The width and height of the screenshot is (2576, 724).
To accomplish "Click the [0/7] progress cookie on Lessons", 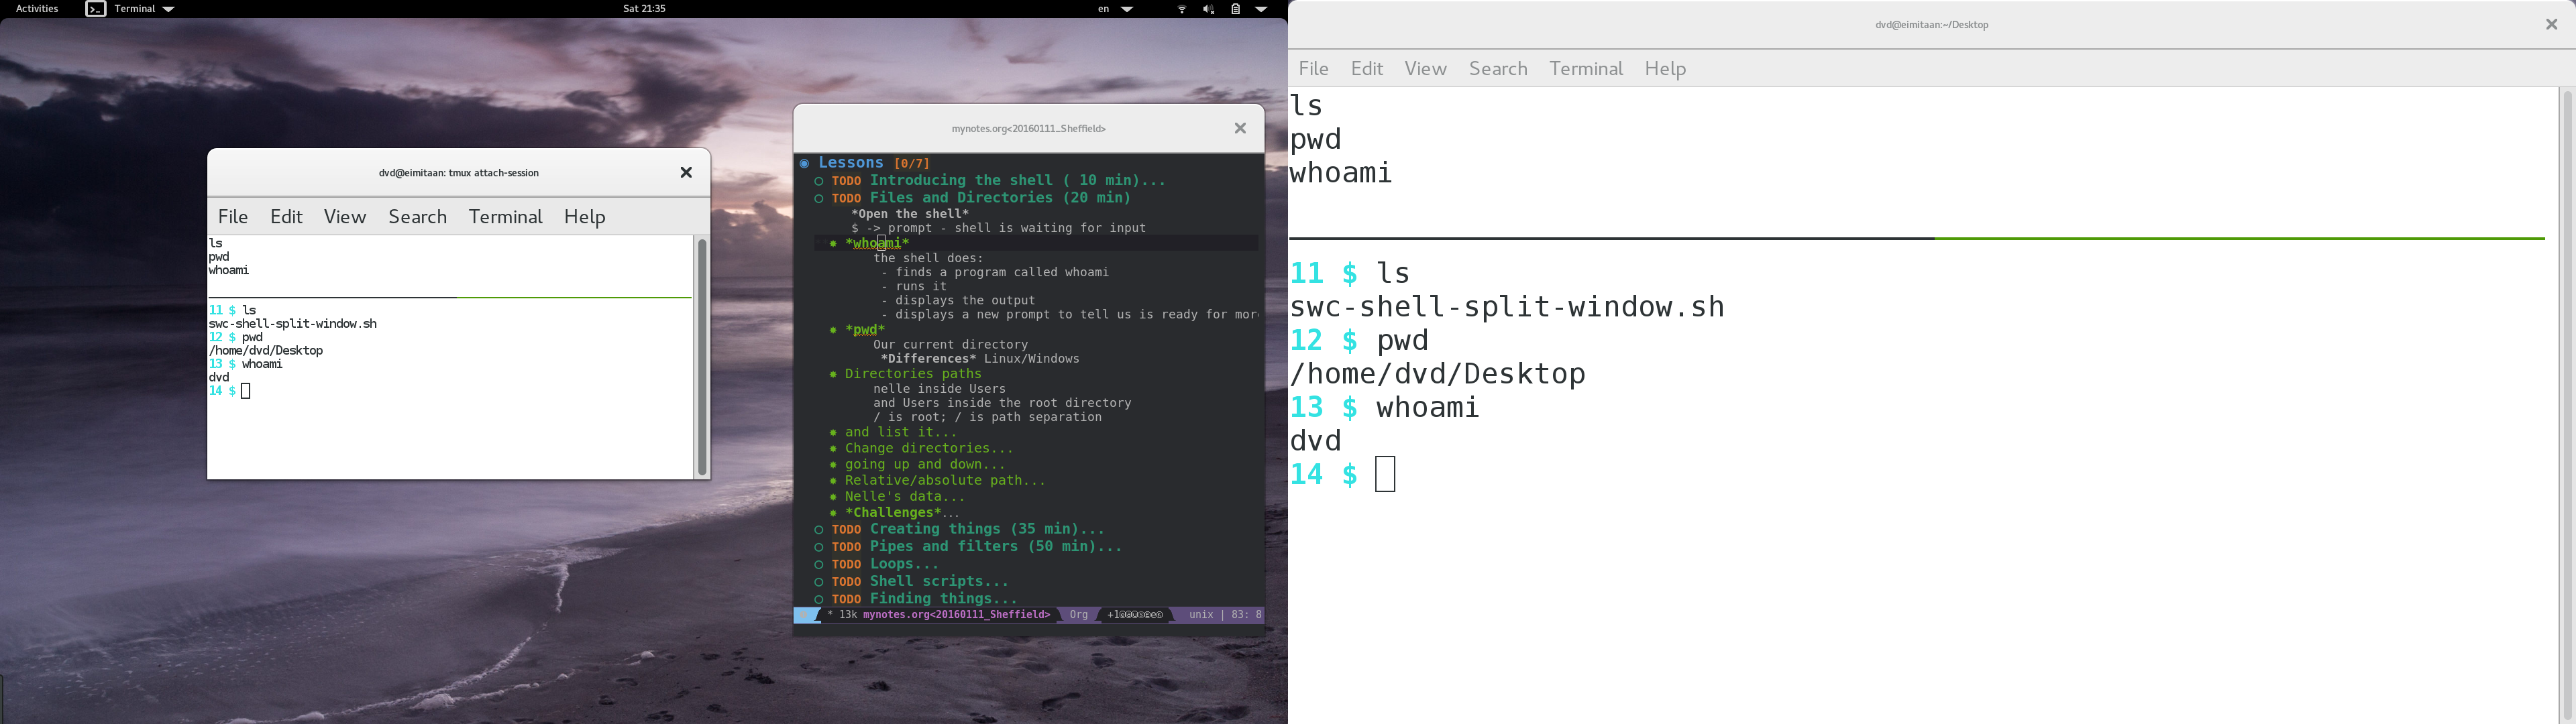I will [912, 163].
